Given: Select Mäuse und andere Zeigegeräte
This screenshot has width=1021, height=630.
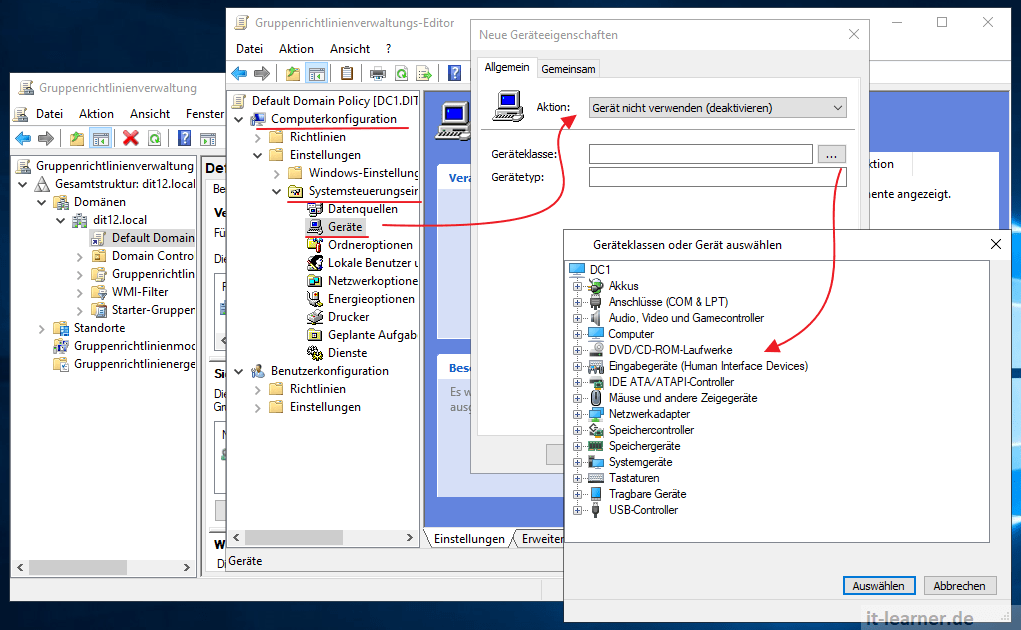Looking at the screenshot, I should click(x=682, y=398).
